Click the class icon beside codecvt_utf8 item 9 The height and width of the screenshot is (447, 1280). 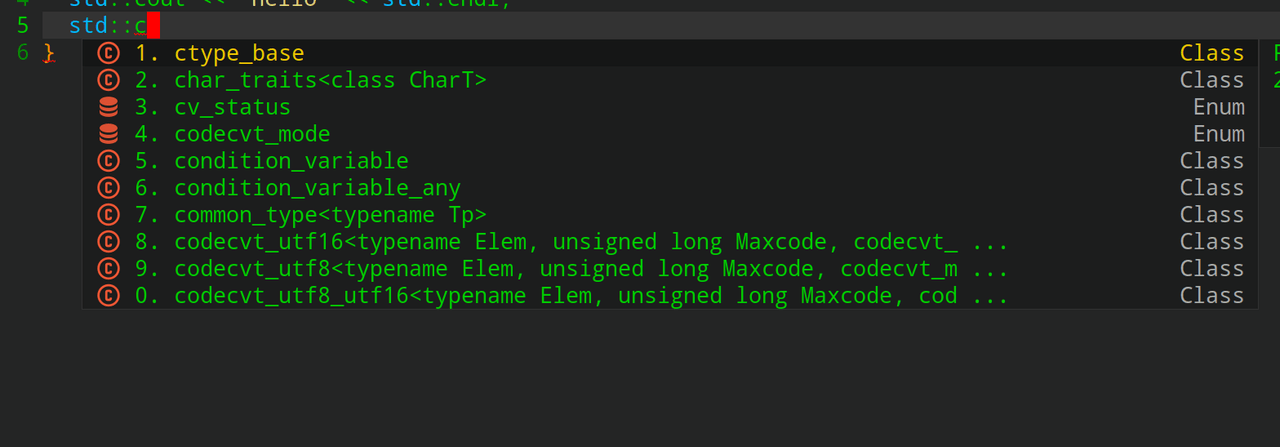point(108,269)
